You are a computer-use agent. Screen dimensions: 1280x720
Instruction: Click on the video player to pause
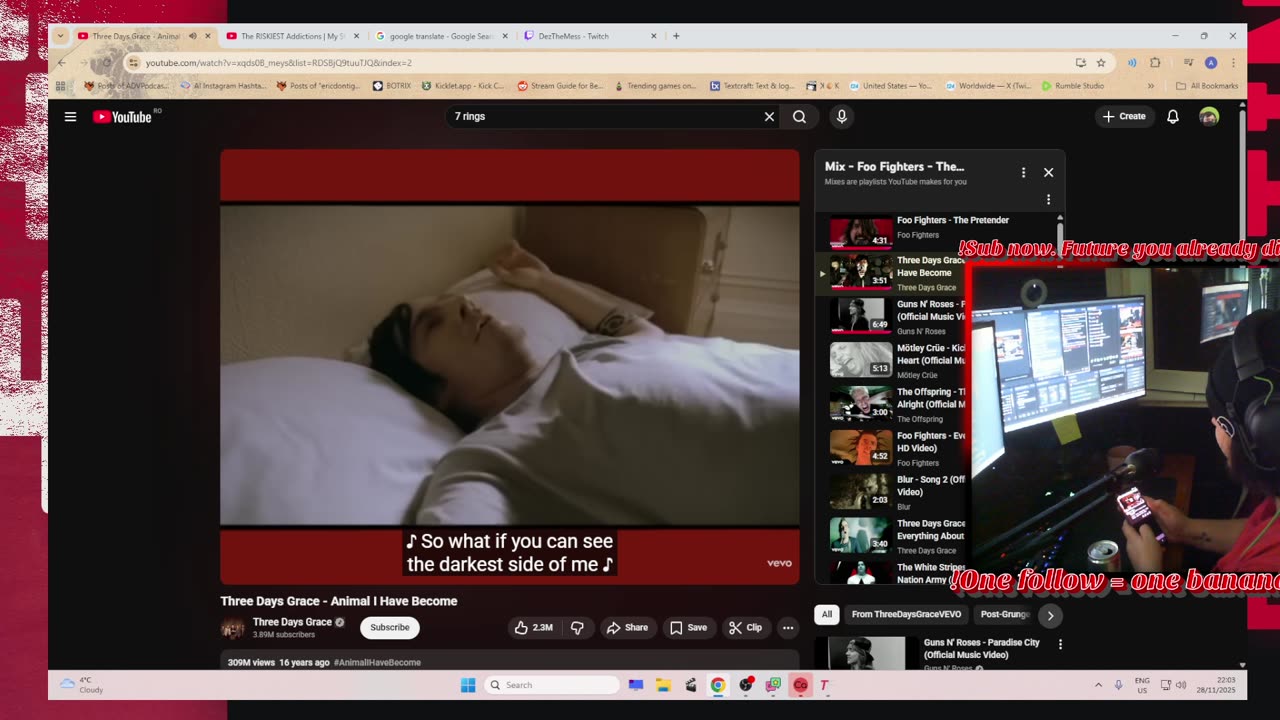[510, 366]
